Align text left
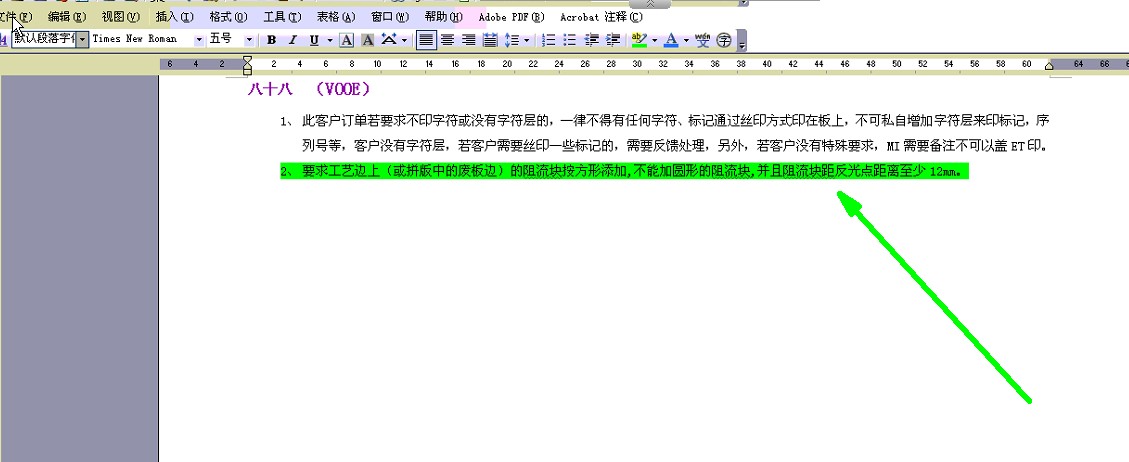The width and height of the screenshot is (1129, 462). (x=427, y=40)
